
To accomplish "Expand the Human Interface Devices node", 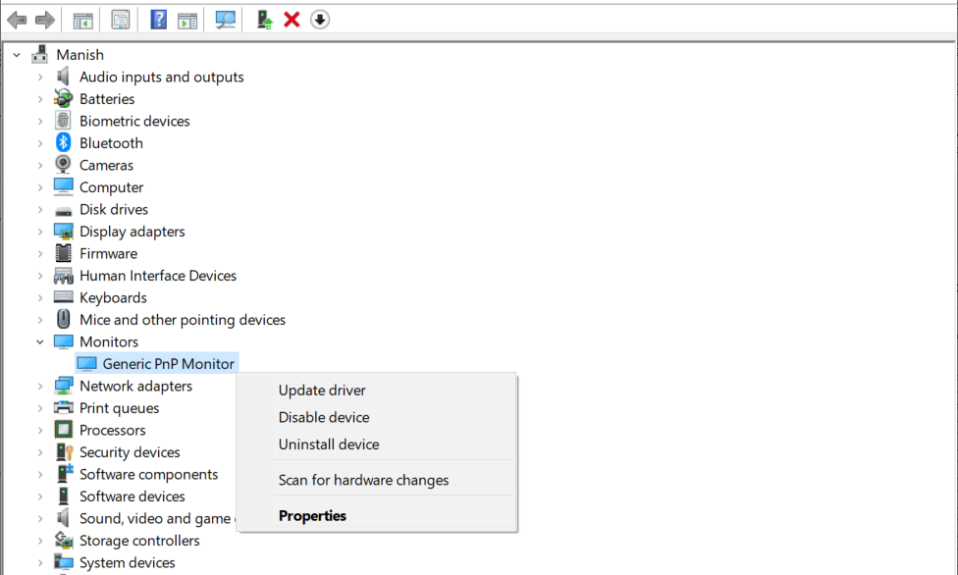I will (x=40, y=276).
